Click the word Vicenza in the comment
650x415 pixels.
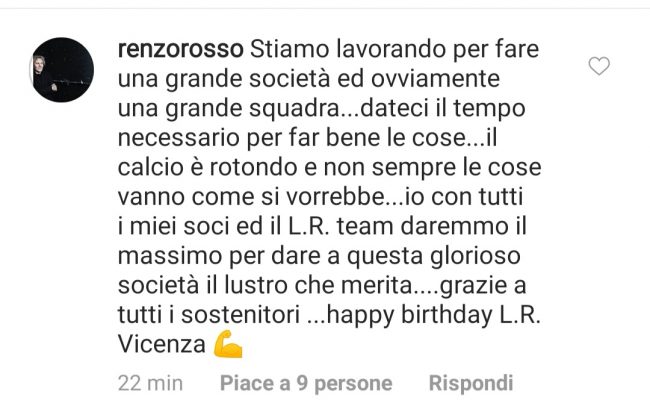point(162,345)
